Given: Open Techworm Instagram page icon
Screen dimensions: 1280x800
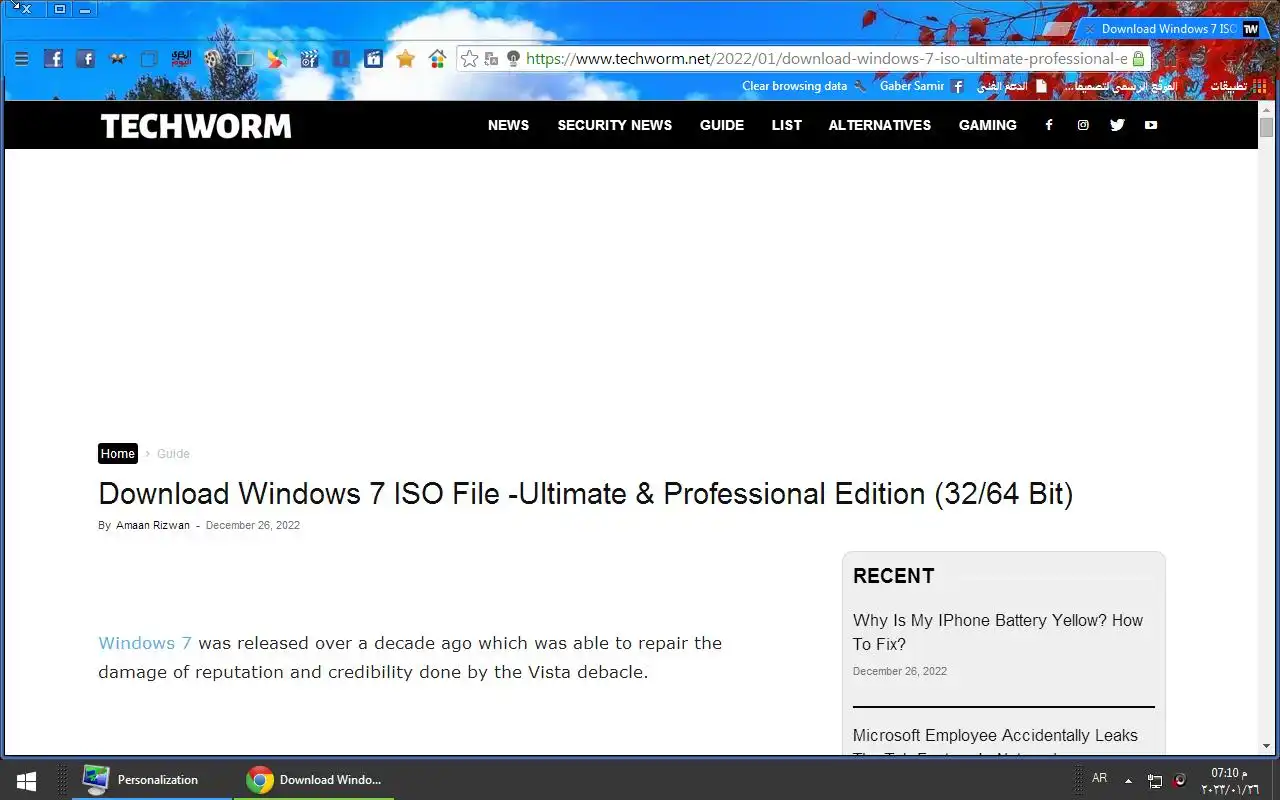Looking at the screenshot, I should 1083,125.
